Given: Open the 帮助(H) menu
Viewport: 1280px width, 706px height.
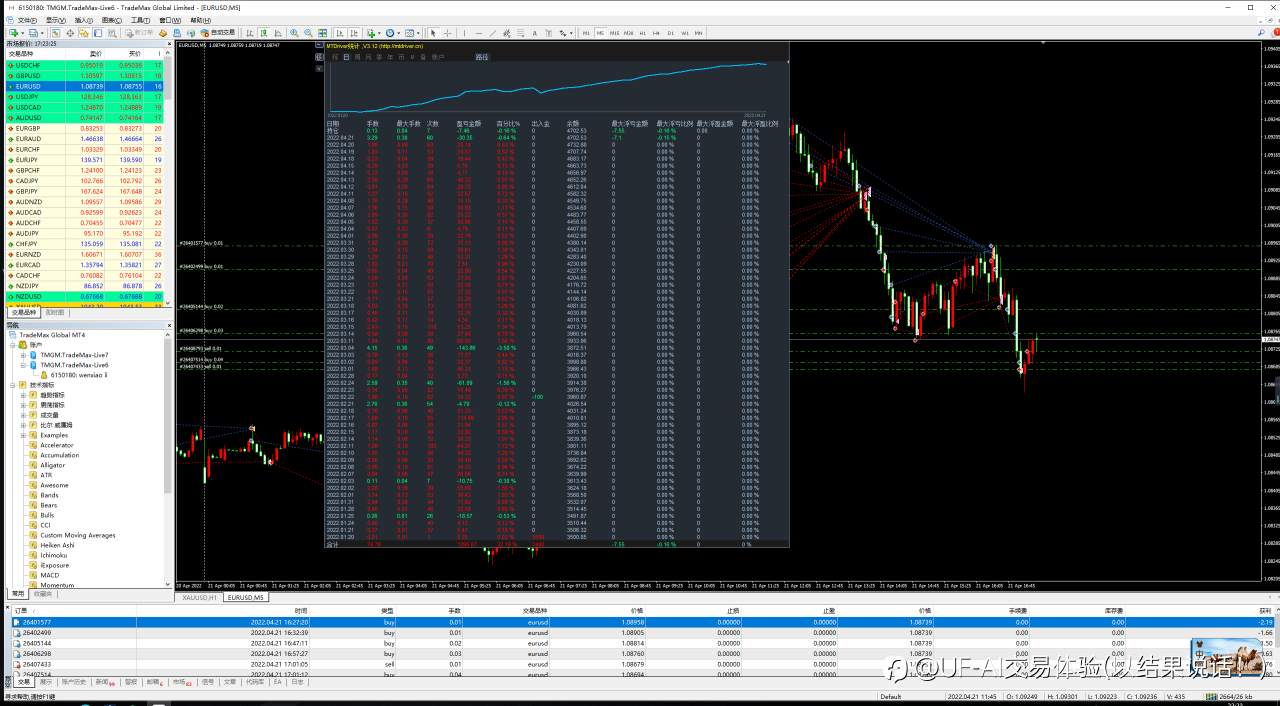Looking at the screenshot, I should click(x=200, y=20).
